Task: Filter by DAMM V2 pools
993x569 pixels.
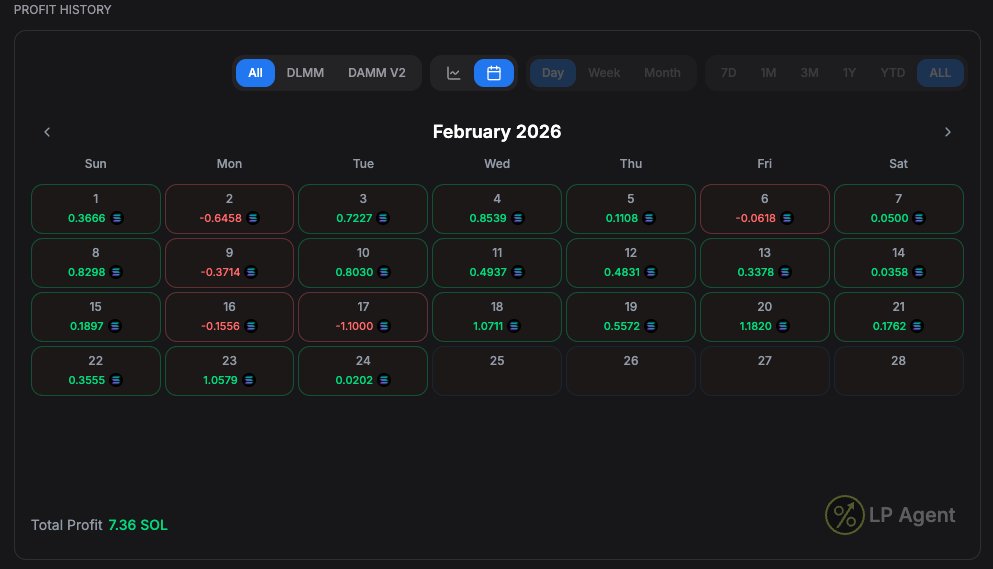Action: 377,73
